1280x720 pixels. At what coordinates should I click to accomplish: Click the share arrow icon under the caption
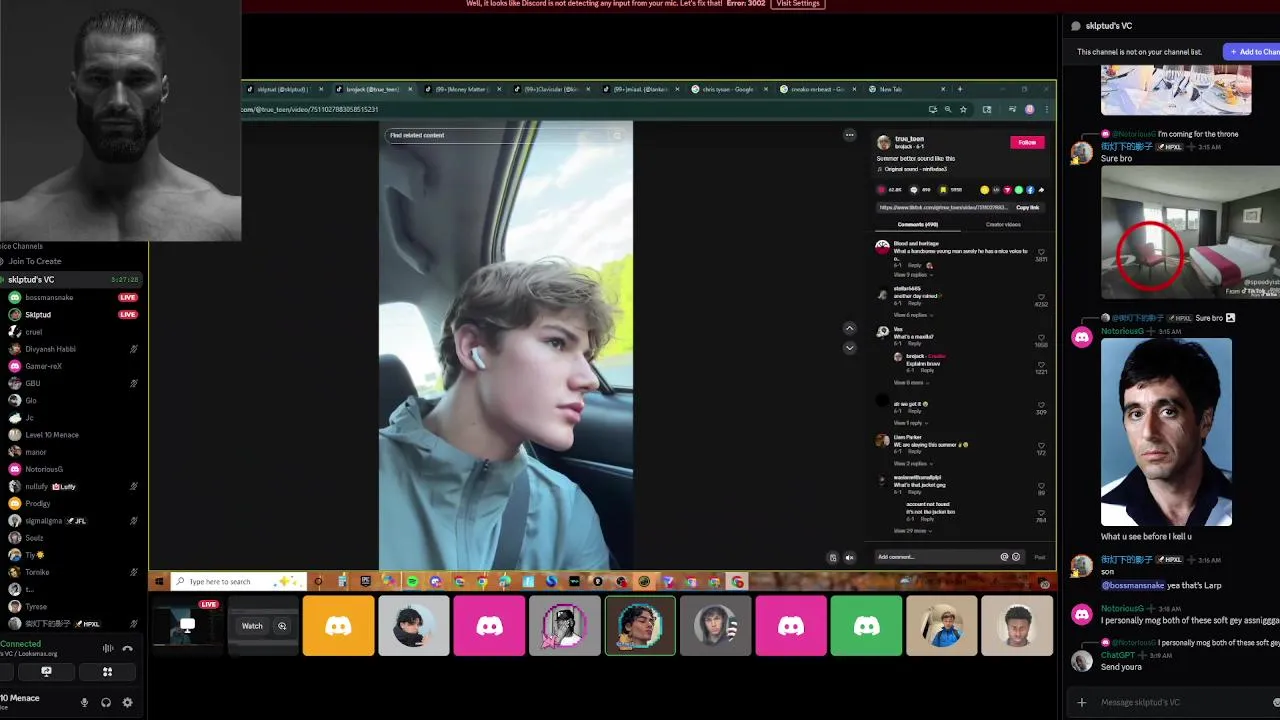1041,190
